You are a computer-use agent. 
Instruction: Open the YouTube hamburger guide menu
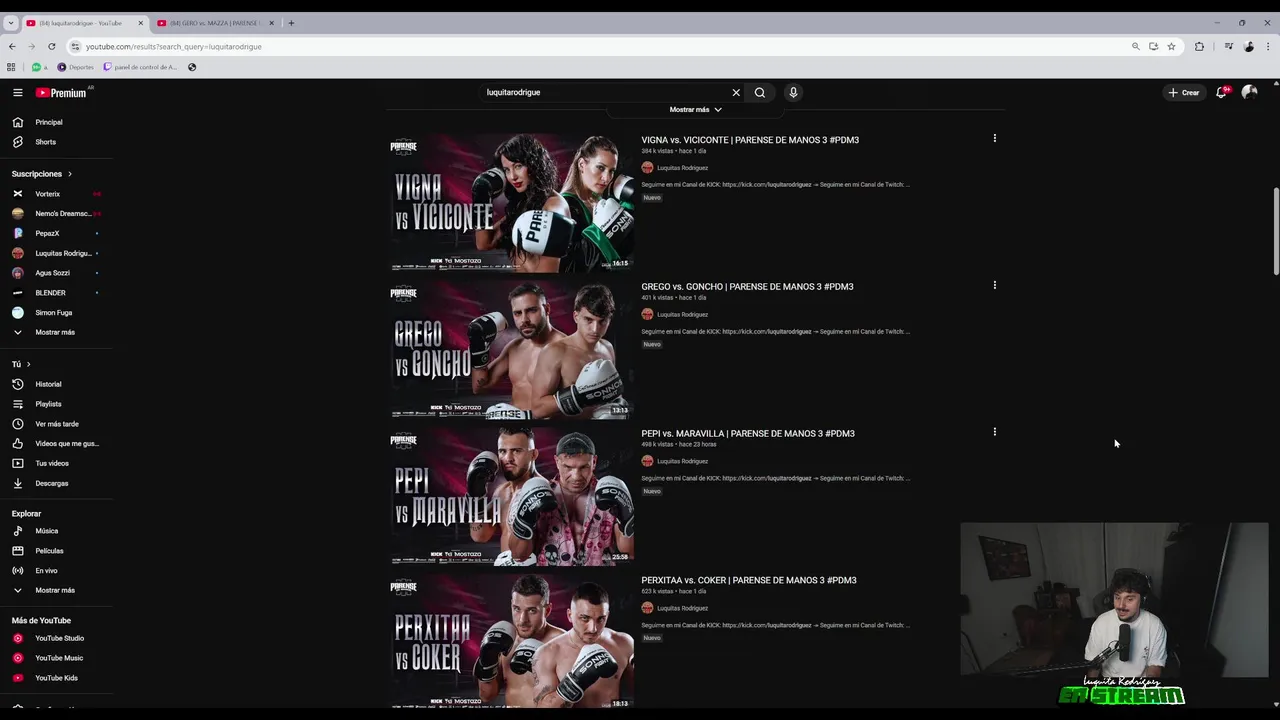17,92
